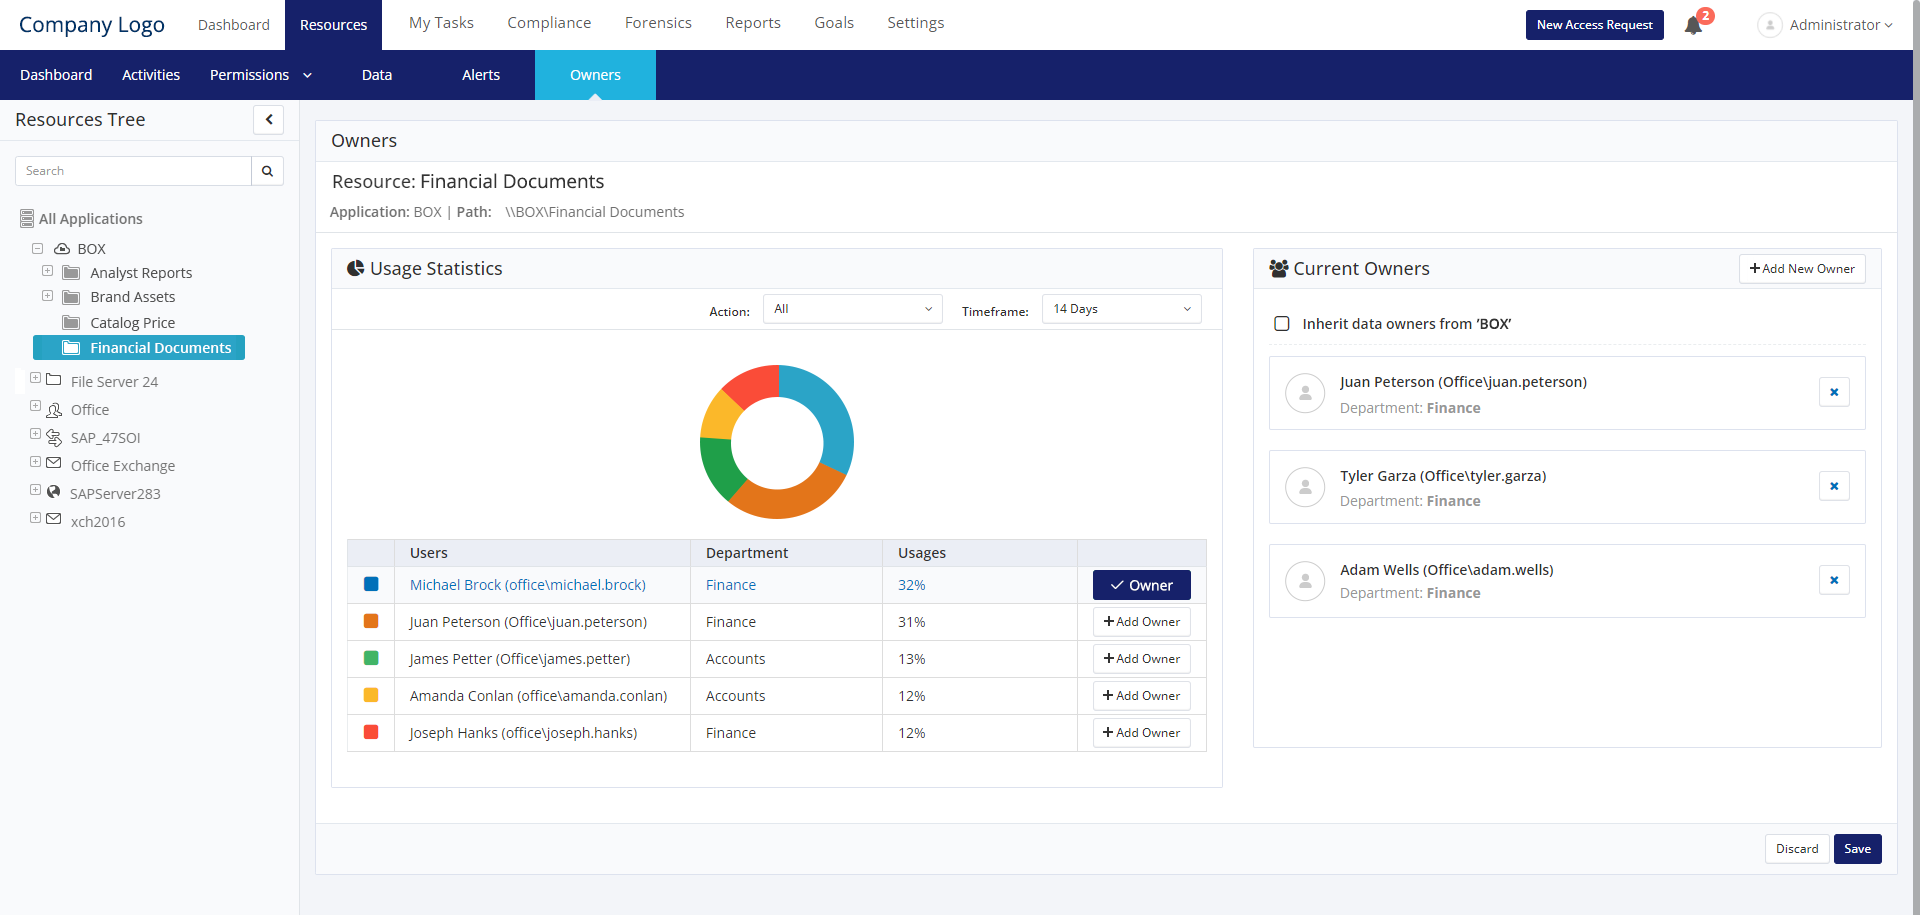Open the Compliance menu
The width and height of the screenshot is (1920, 915).
[x=549, y=23]
